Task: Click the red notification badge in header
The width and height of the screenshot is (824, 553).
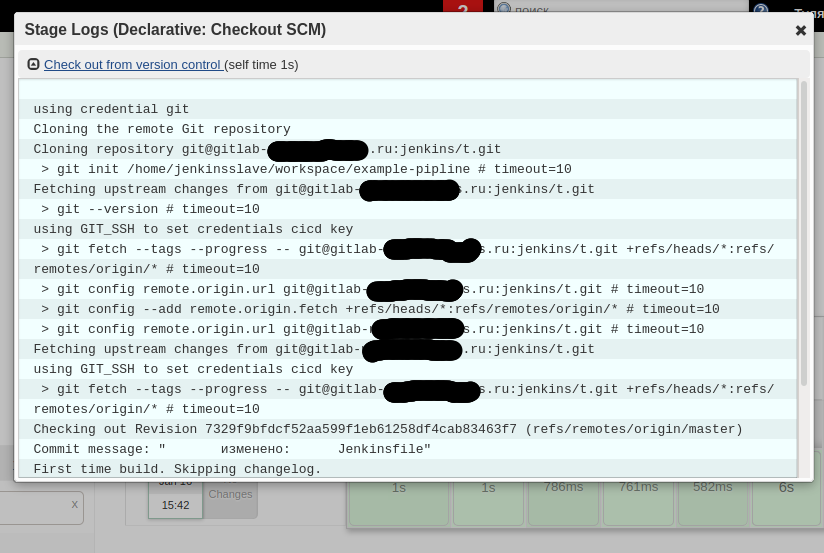Action: pyautogui.click(x=463, y=9)
